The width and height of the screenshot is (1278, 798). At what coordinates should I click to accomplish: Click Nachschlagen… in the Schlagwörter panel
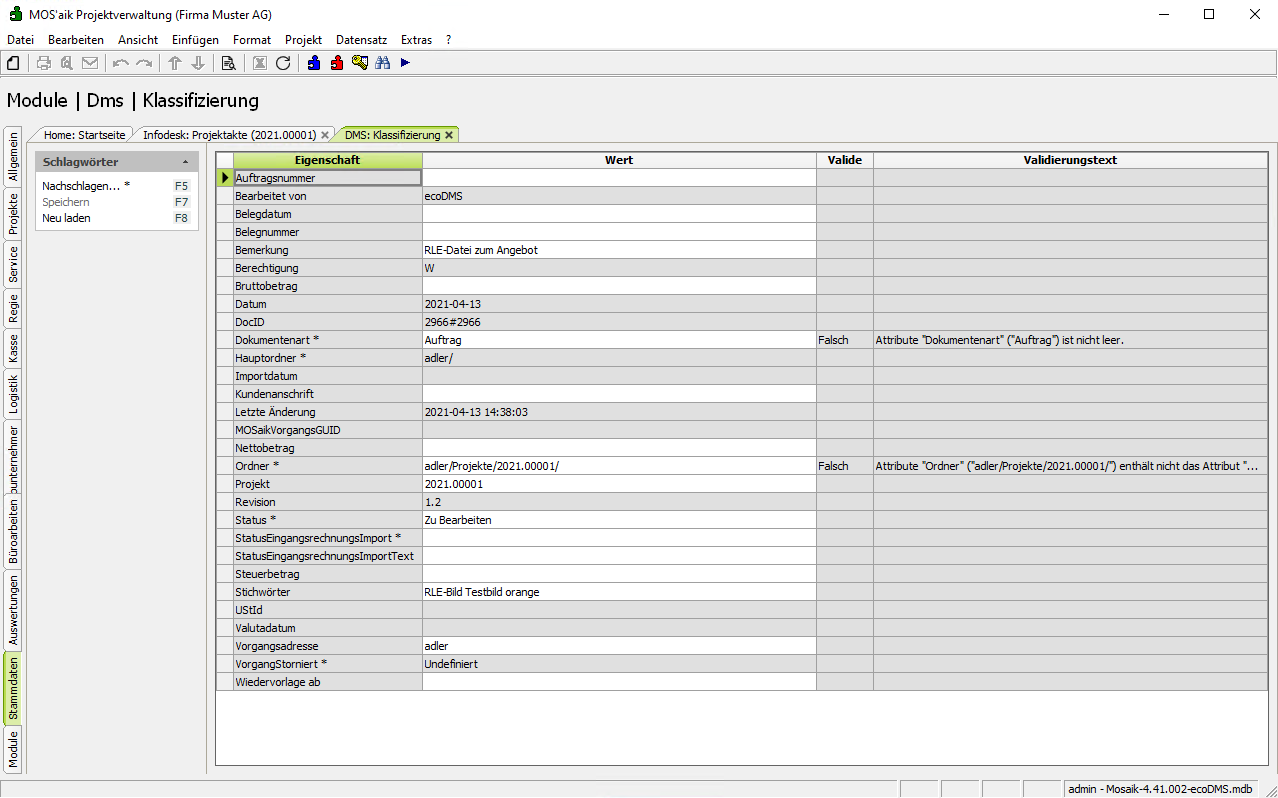(x=81, y=186)
